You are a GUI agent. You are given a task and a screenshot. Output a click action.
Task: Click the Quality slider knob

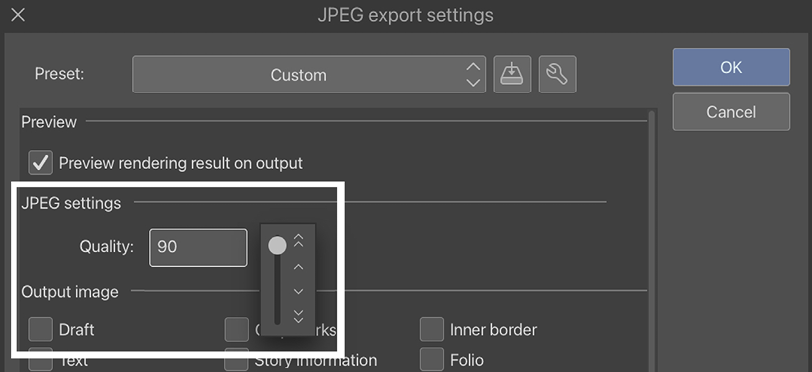277,246
